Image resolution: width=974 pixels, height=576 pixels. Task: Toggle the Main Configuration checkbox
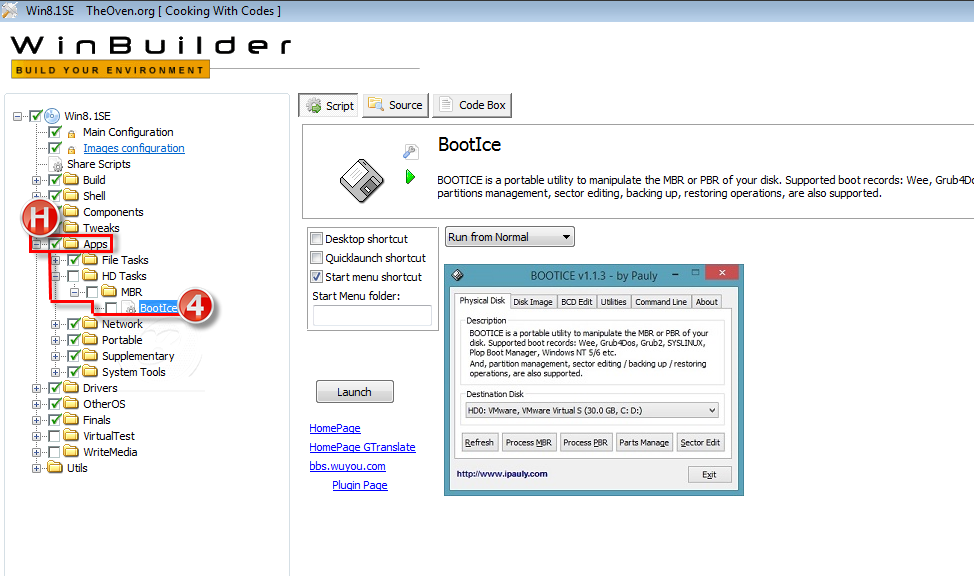(x=55, y=132)
